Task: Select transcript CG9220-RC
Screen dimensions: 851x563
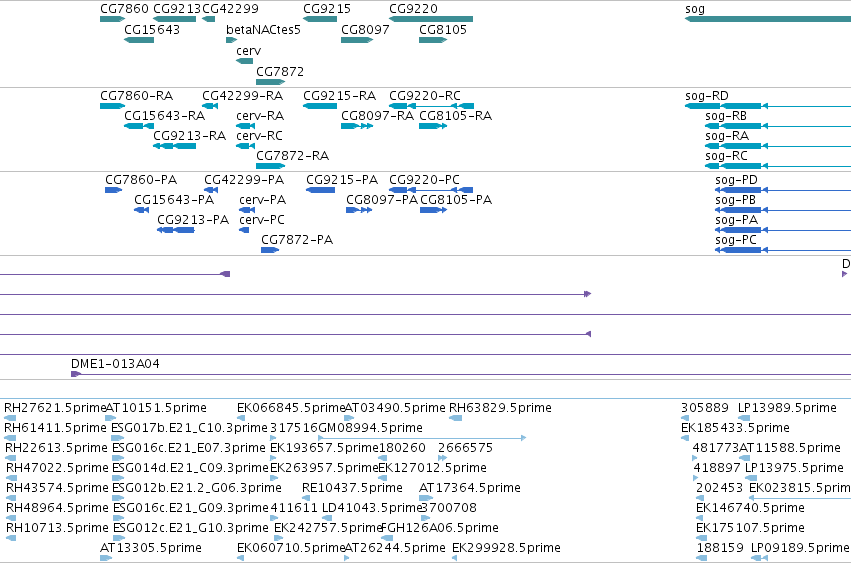Action: (431, 106)
